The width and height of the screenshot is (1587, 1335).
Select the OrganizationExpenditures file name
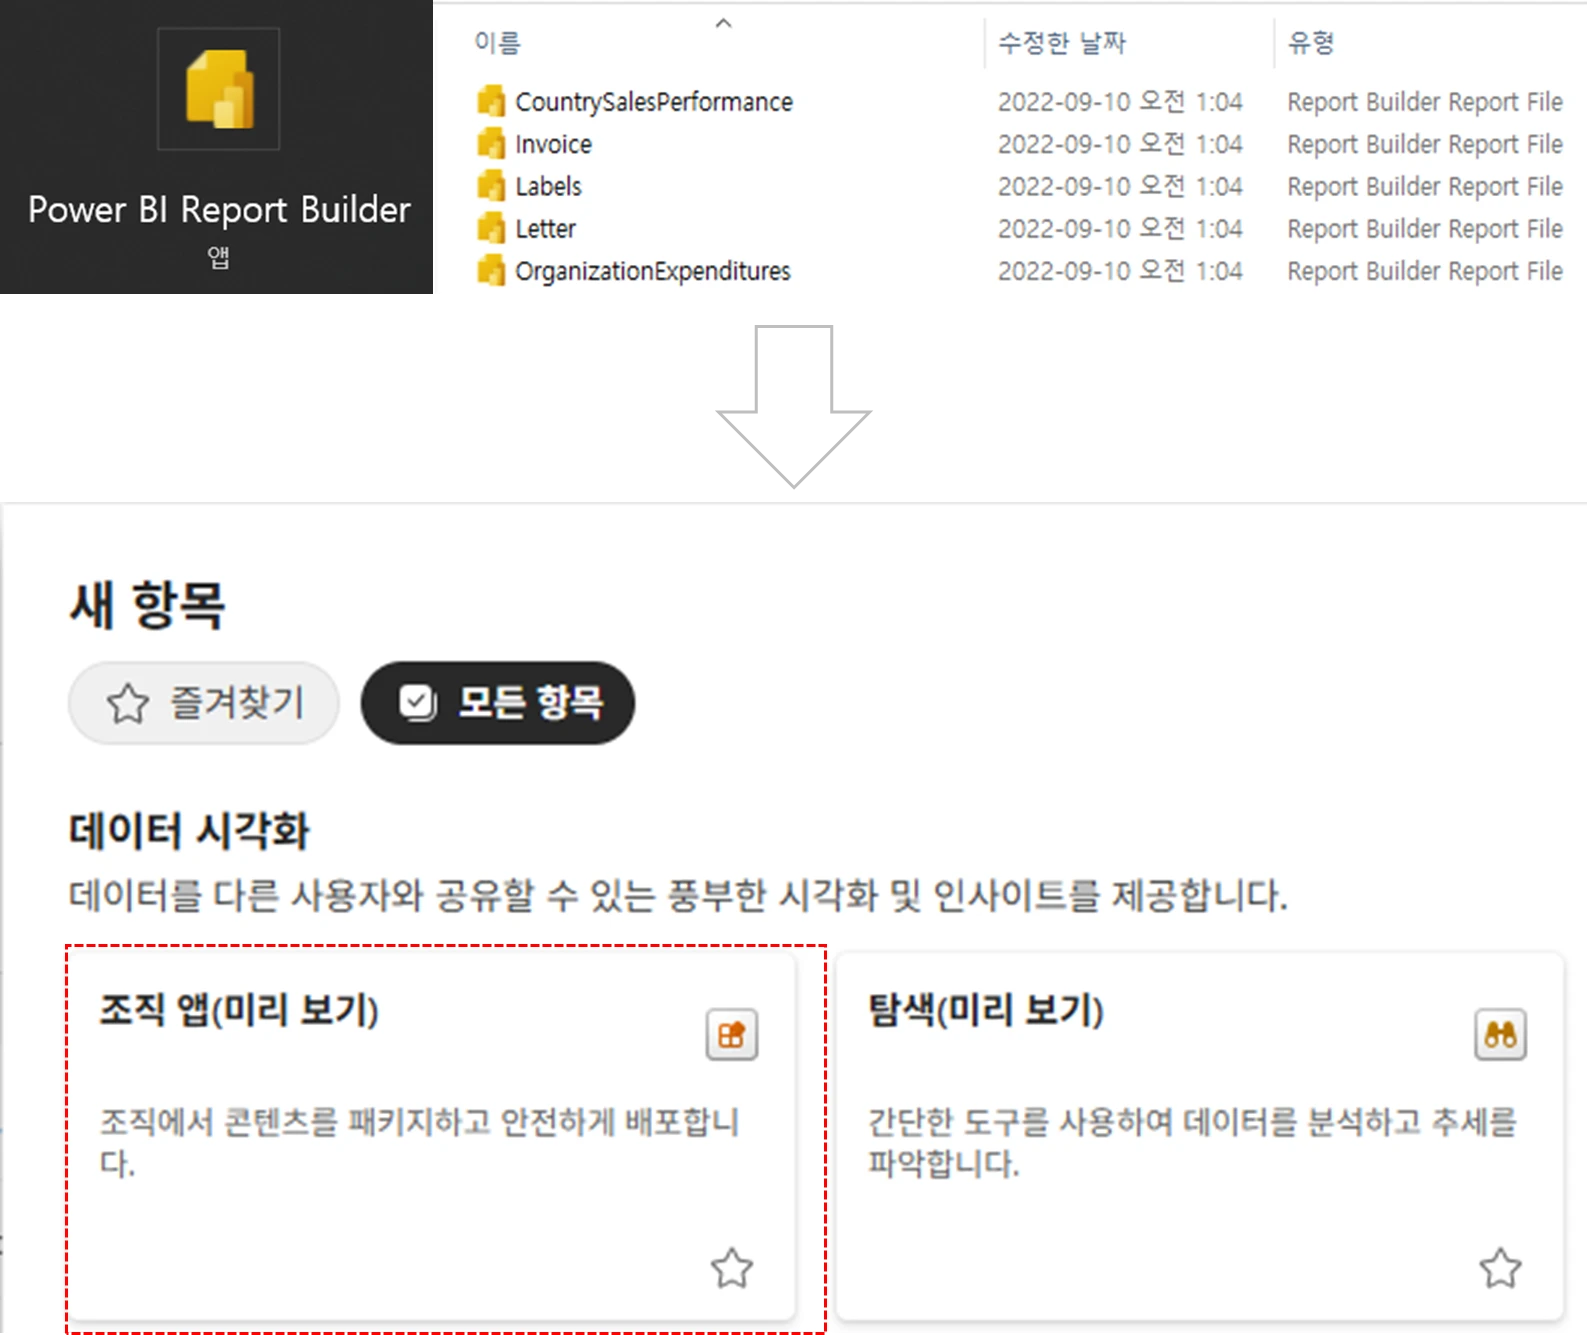coord(652,271)
